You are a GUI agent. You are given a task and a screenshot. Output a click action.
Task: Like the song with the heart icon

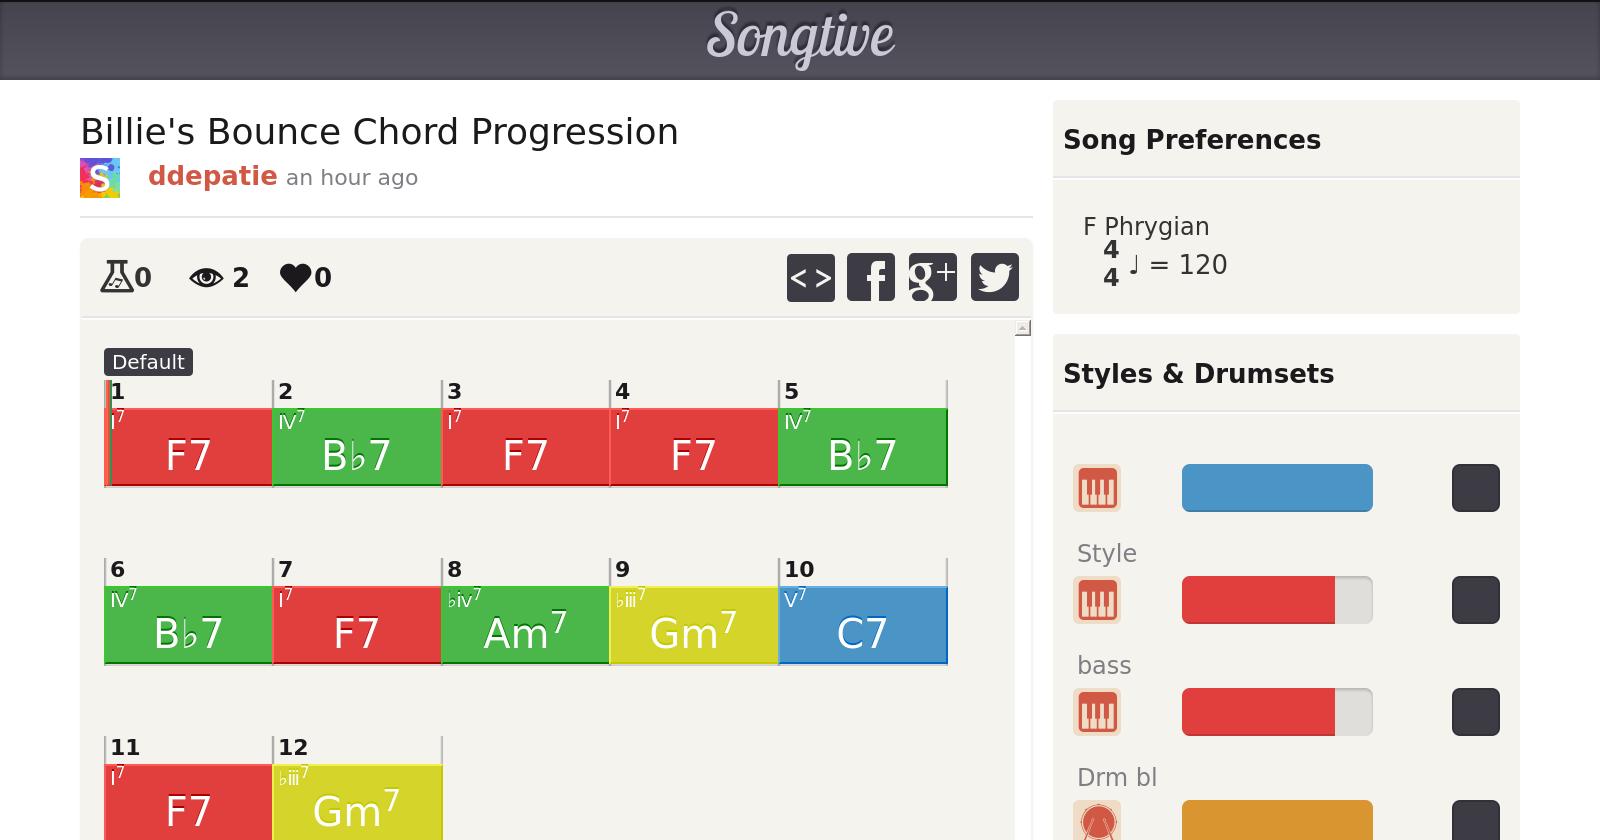tap(296, 277)
